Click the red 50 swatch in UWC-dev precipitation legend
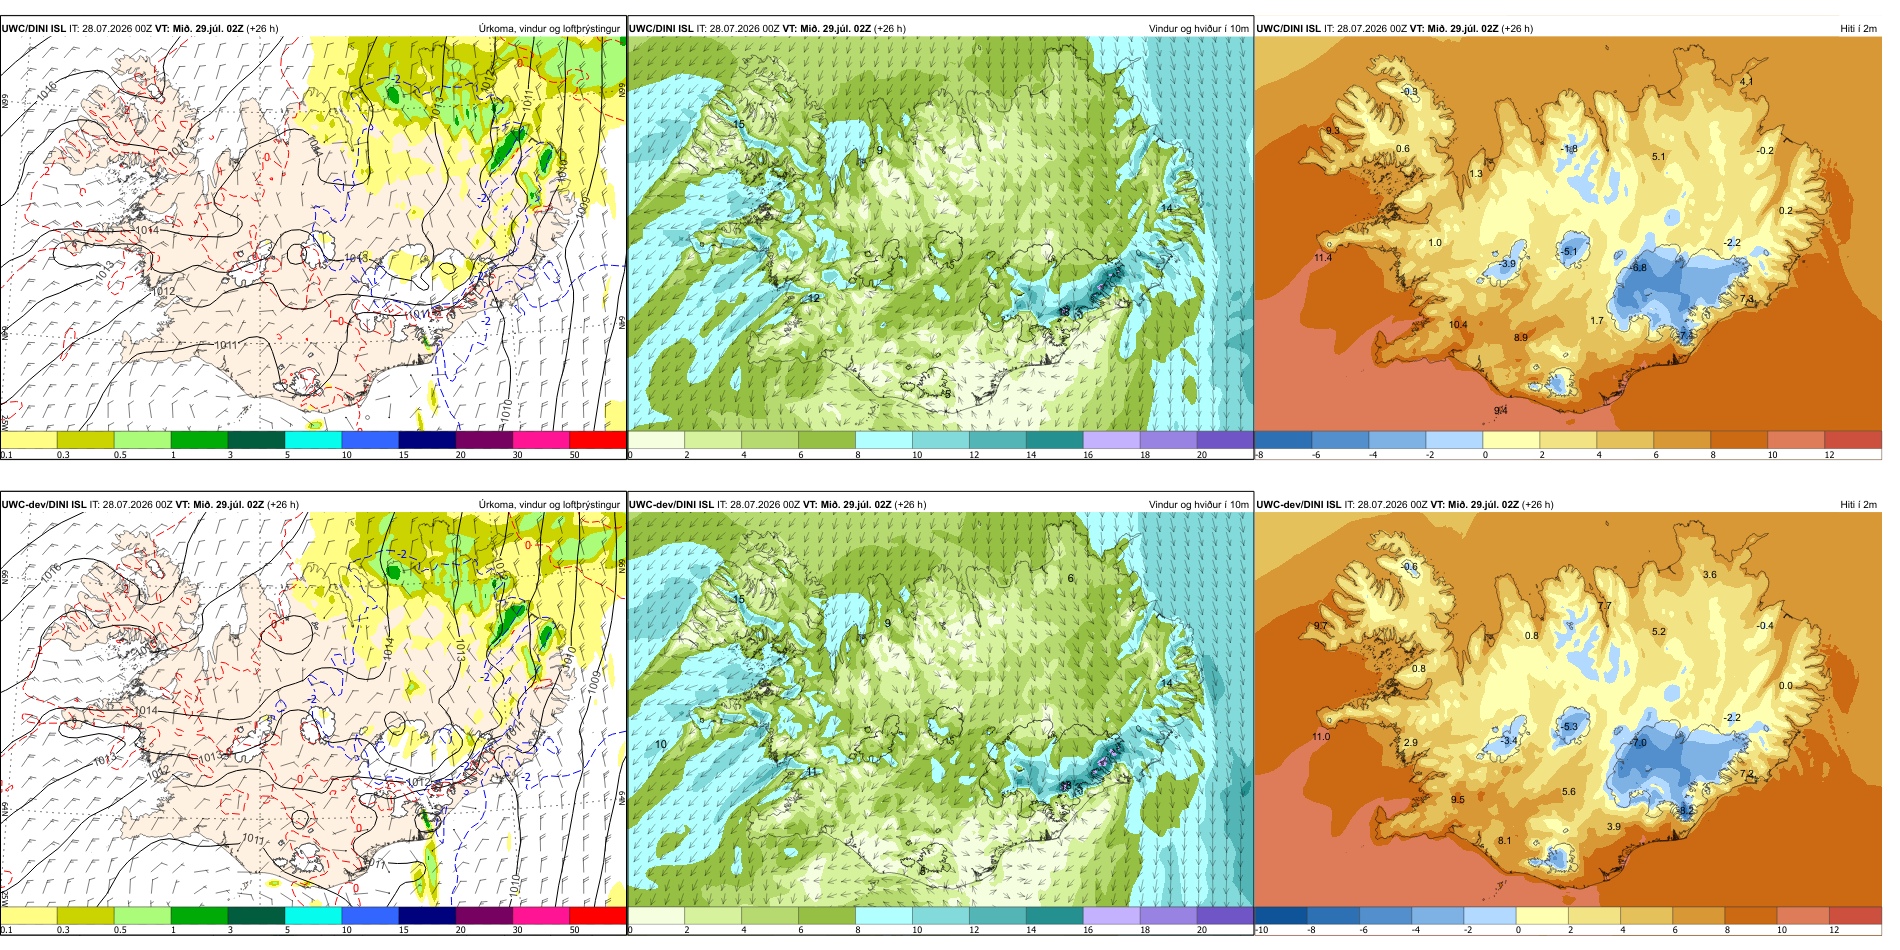The image size is (1900, 950). [597, 915]
